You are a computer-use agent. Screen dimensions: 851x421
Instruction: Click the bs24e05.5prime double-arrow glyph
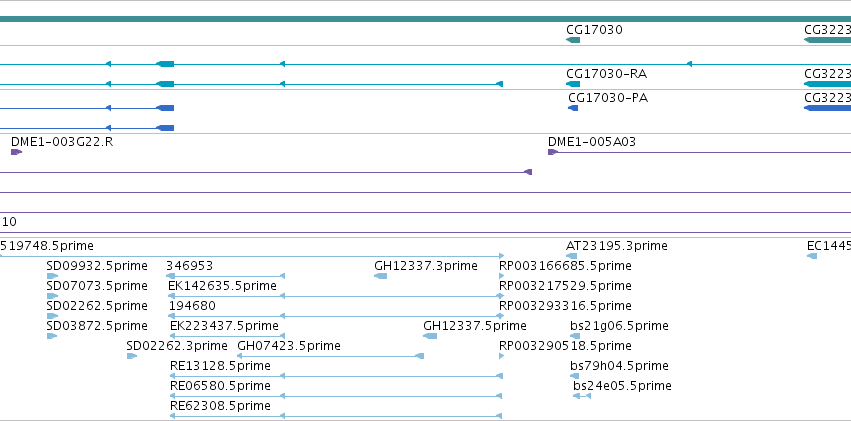[582, 396]
